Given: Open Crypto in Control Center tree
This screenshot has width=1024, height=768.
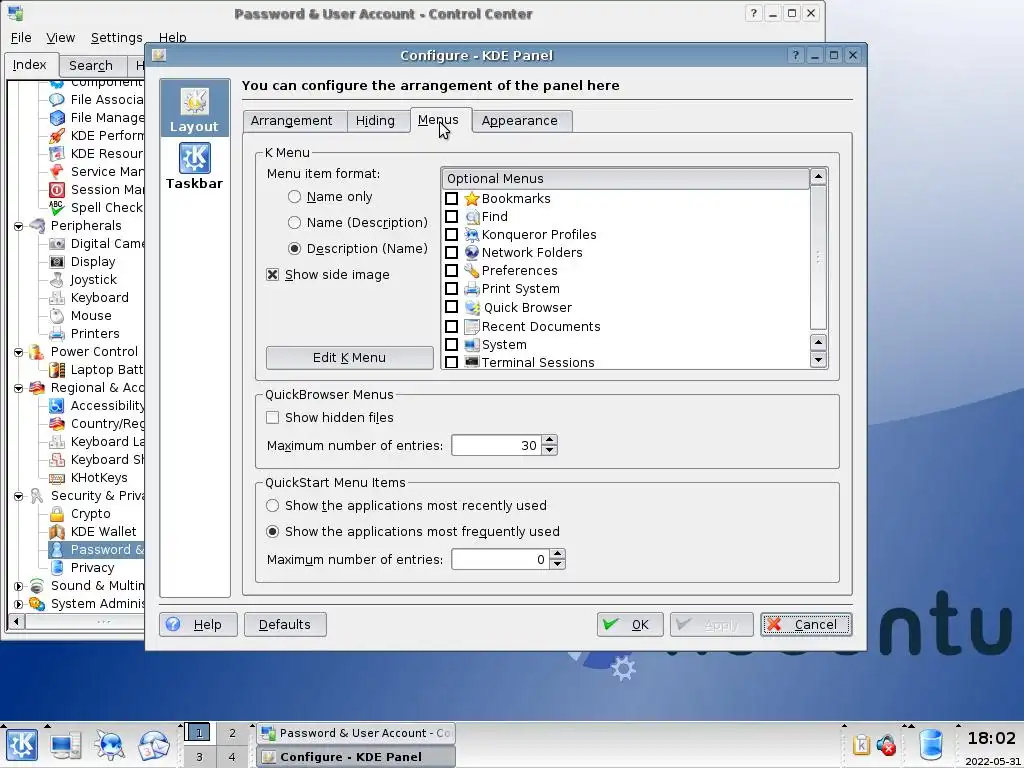Looking at the screenshot, I should [90, 514].
